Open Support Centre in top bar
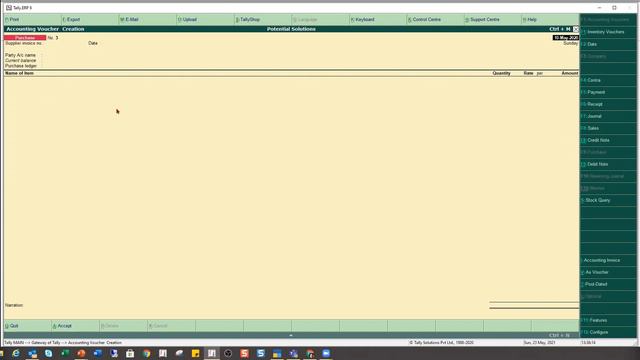The height and width of the screenshot is (360, 640). tap(482, 20)
